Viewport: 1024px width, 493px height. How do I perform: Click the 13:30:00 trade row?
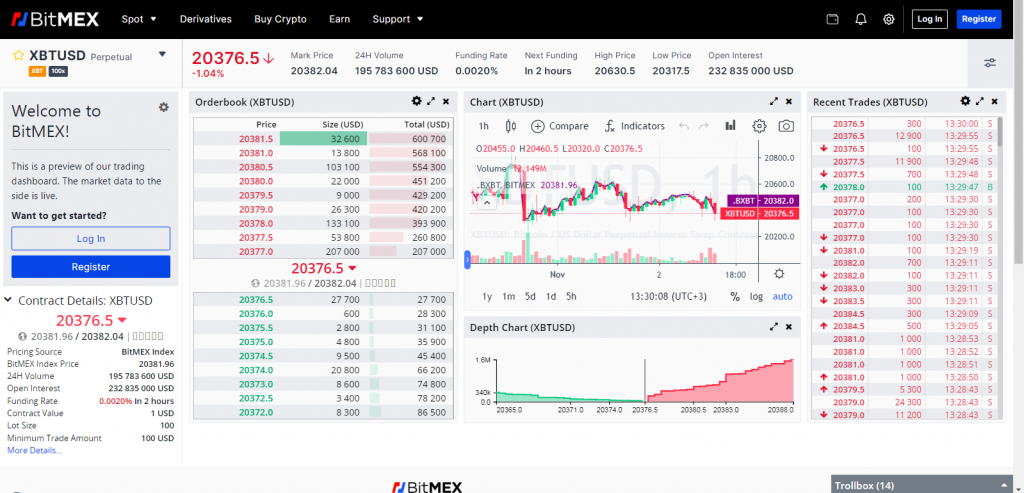[904, 123]
